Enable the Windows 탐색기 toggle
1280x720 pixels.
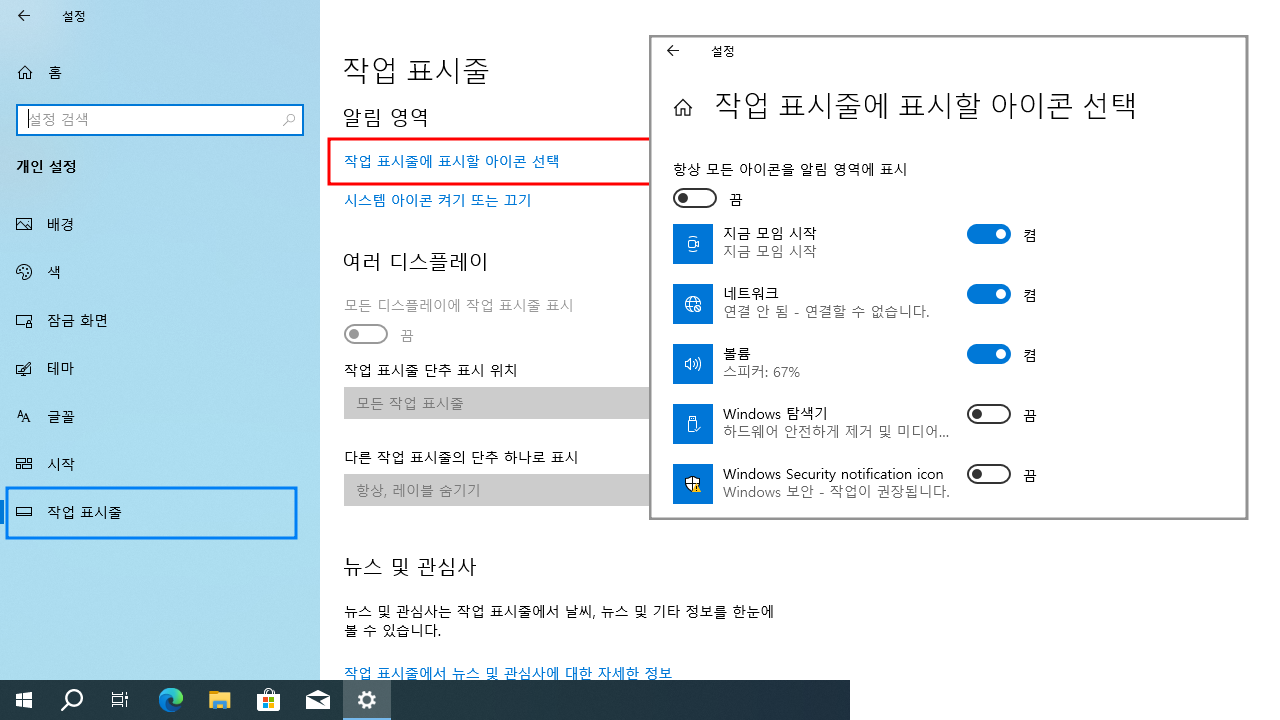pos(989,414)
